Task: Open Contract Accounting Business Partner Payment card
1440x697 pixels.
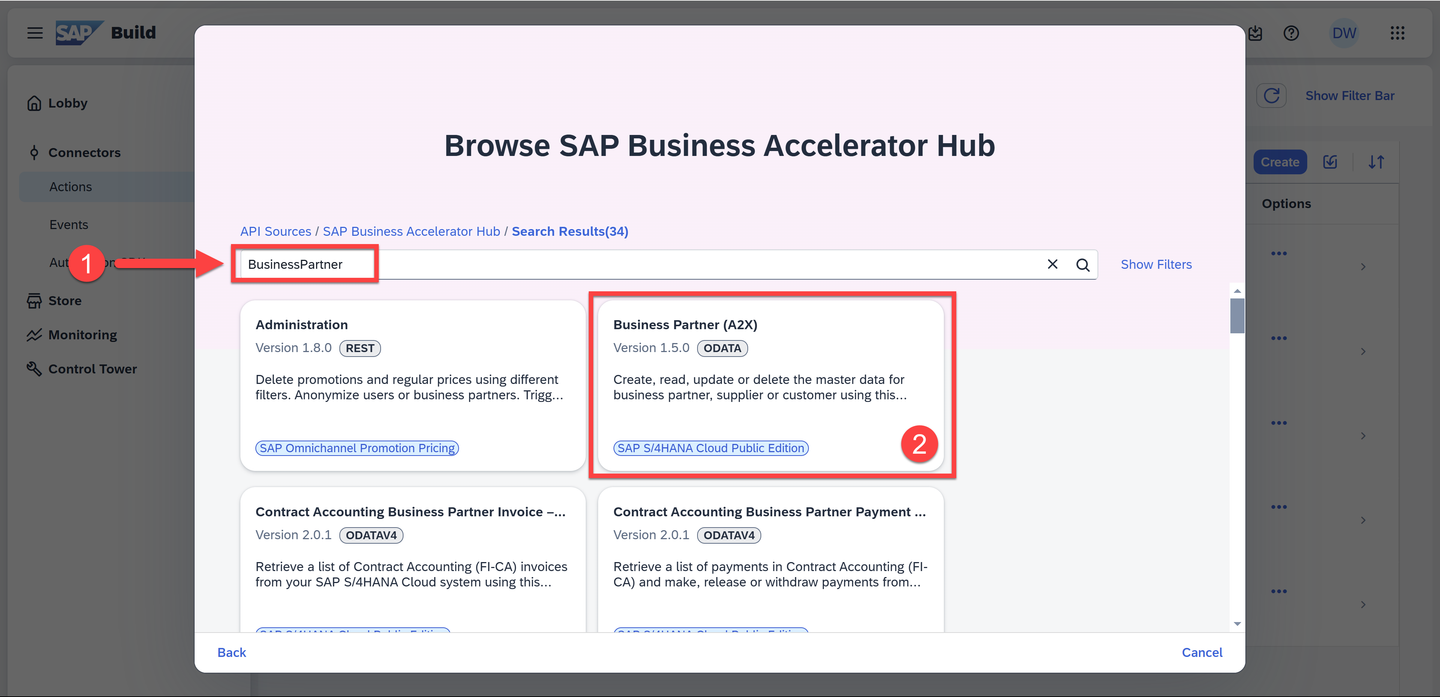Action: click(771, 560)
